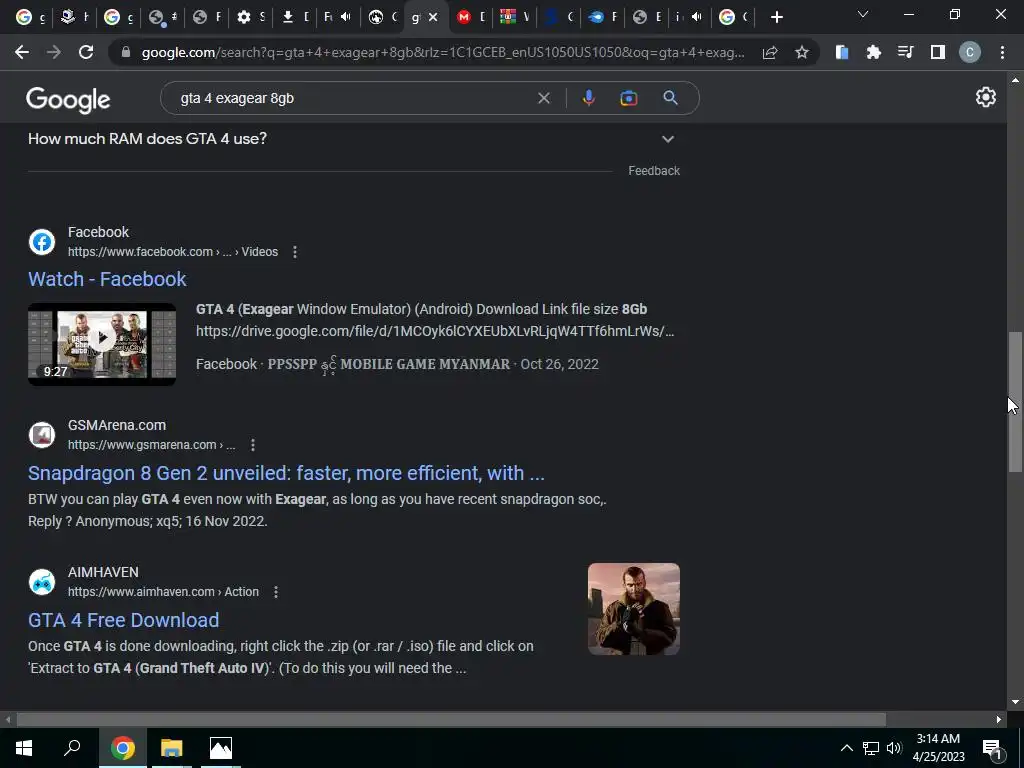Switch to the Settings gear tab
The image size is (1024, 768).
click(x=249, y=17)
